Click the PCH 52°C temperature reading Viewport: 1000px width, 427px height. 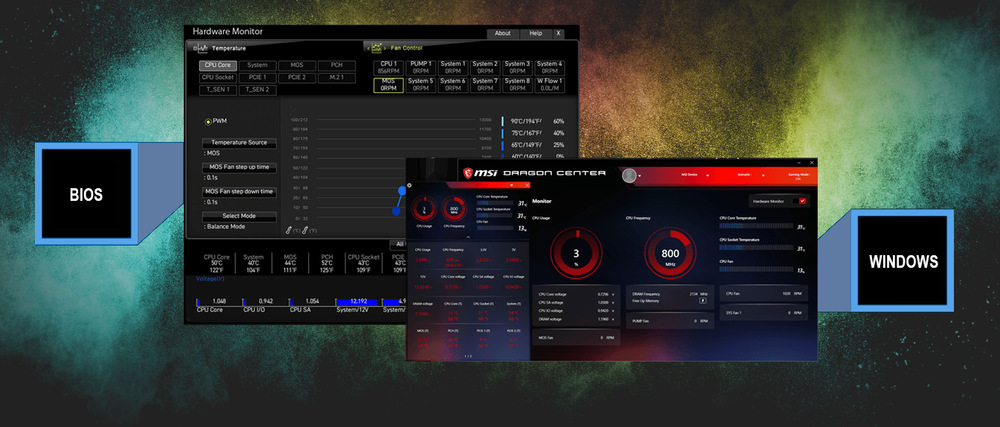(x=327, y=263)
